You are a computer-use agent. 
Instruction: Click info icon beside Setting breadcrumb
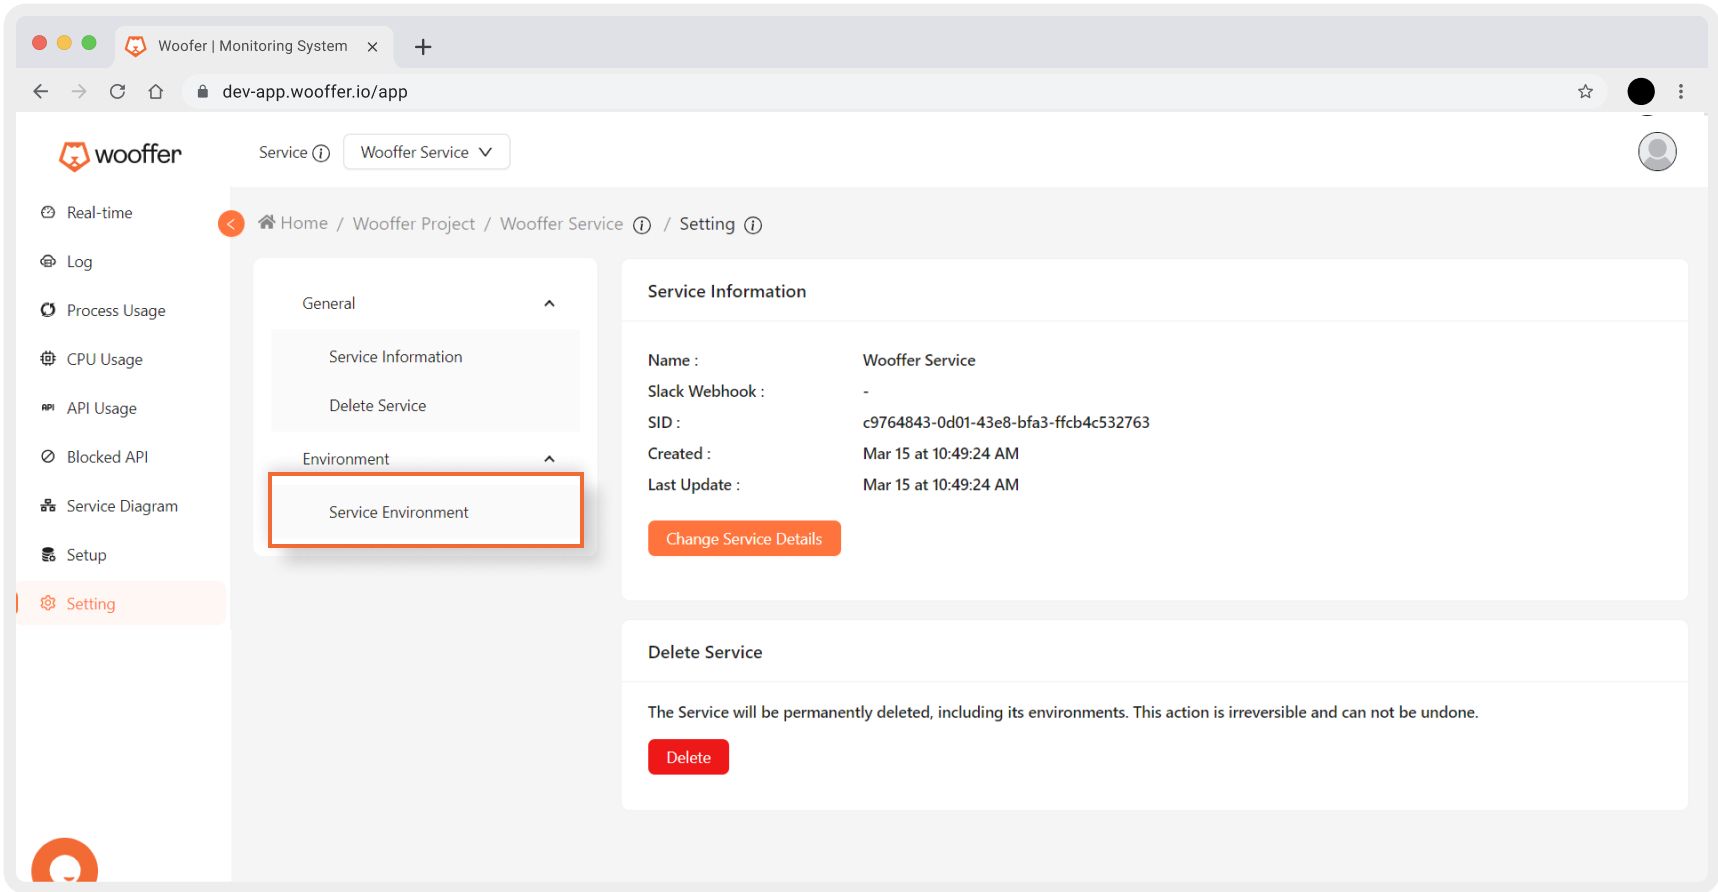click(753, 225)
